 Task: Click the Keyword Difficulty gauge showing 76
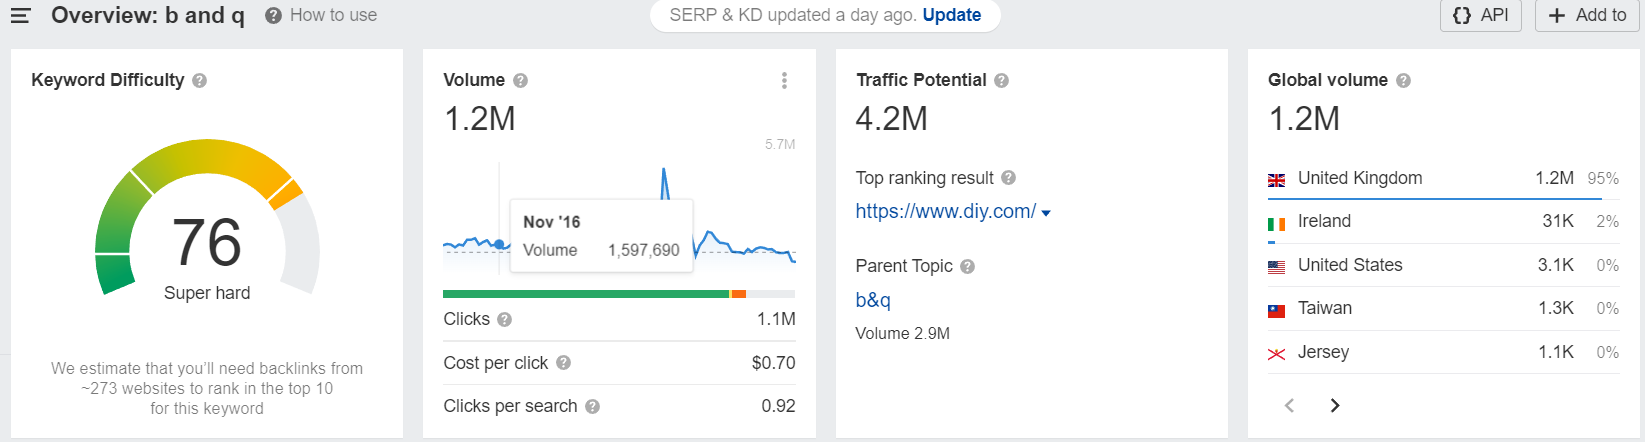tap(207, 218)
